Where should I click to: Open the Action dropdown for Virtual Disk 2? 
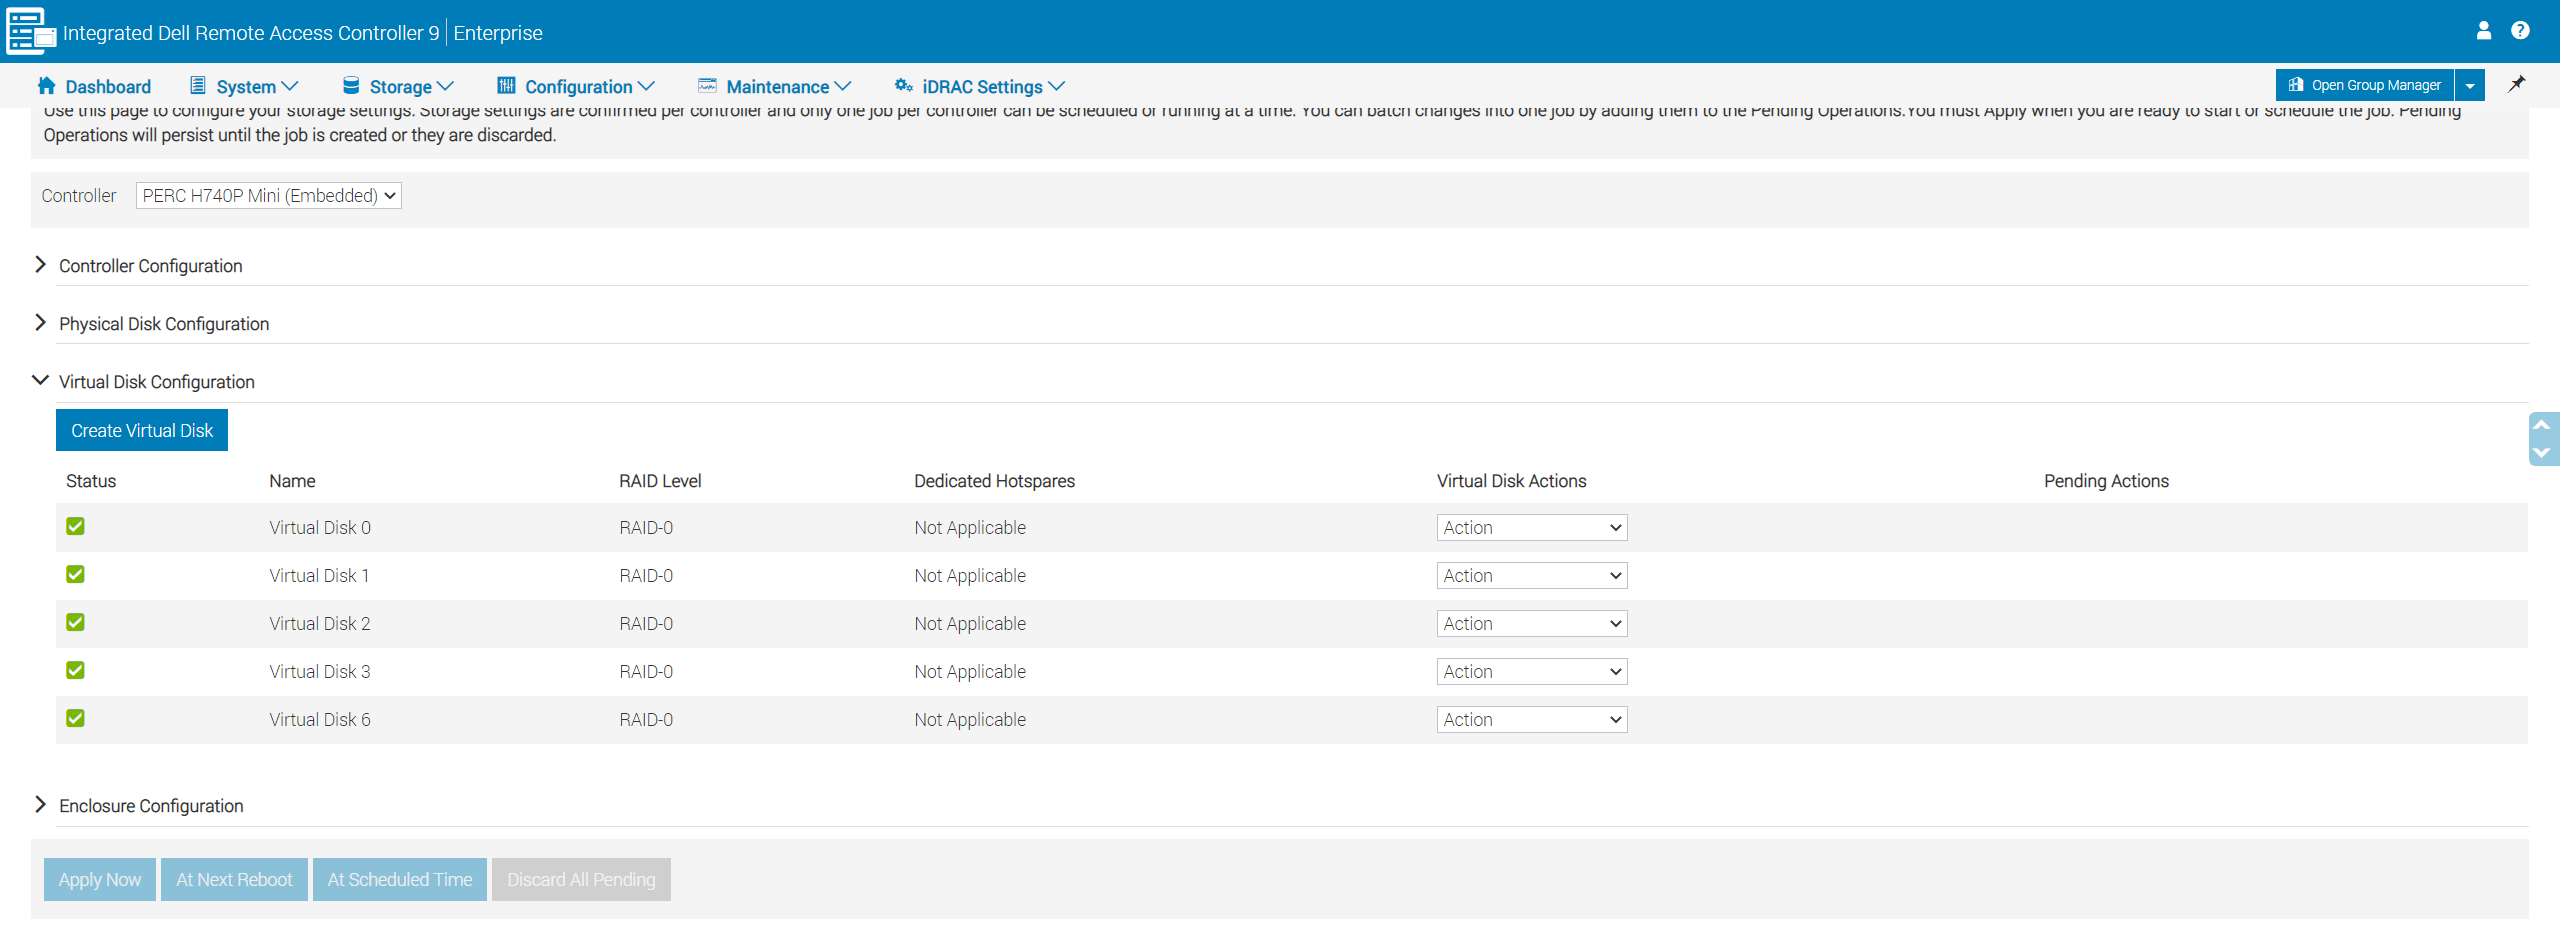point(1532,624)
